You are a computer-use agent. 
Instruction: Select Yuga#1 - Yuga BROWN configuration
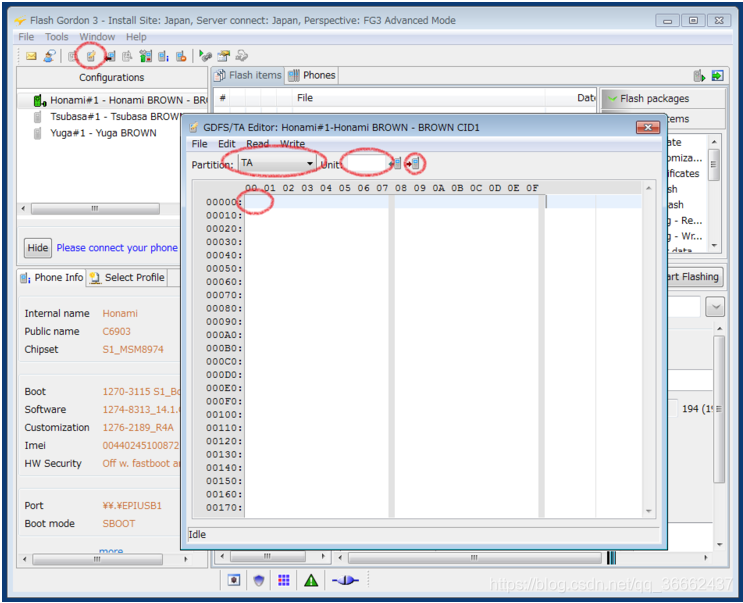[103, 133]
